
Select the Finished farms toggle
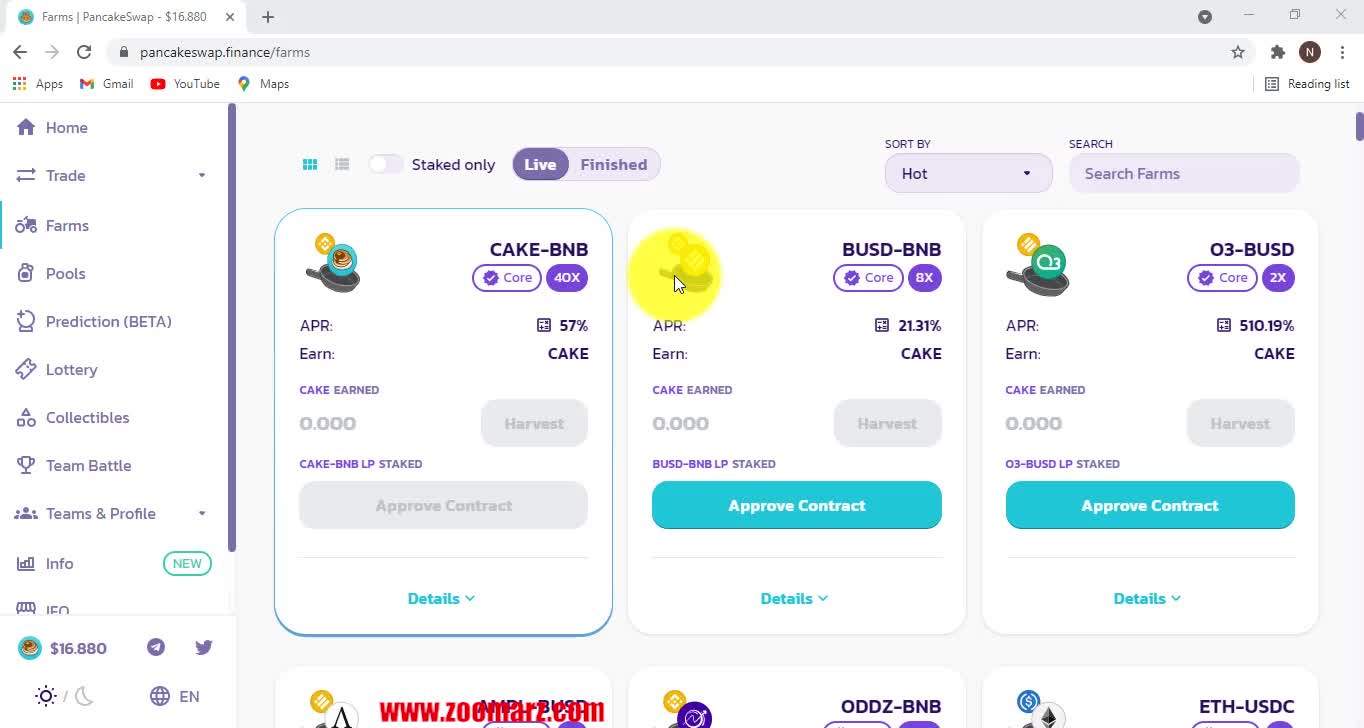614,164
